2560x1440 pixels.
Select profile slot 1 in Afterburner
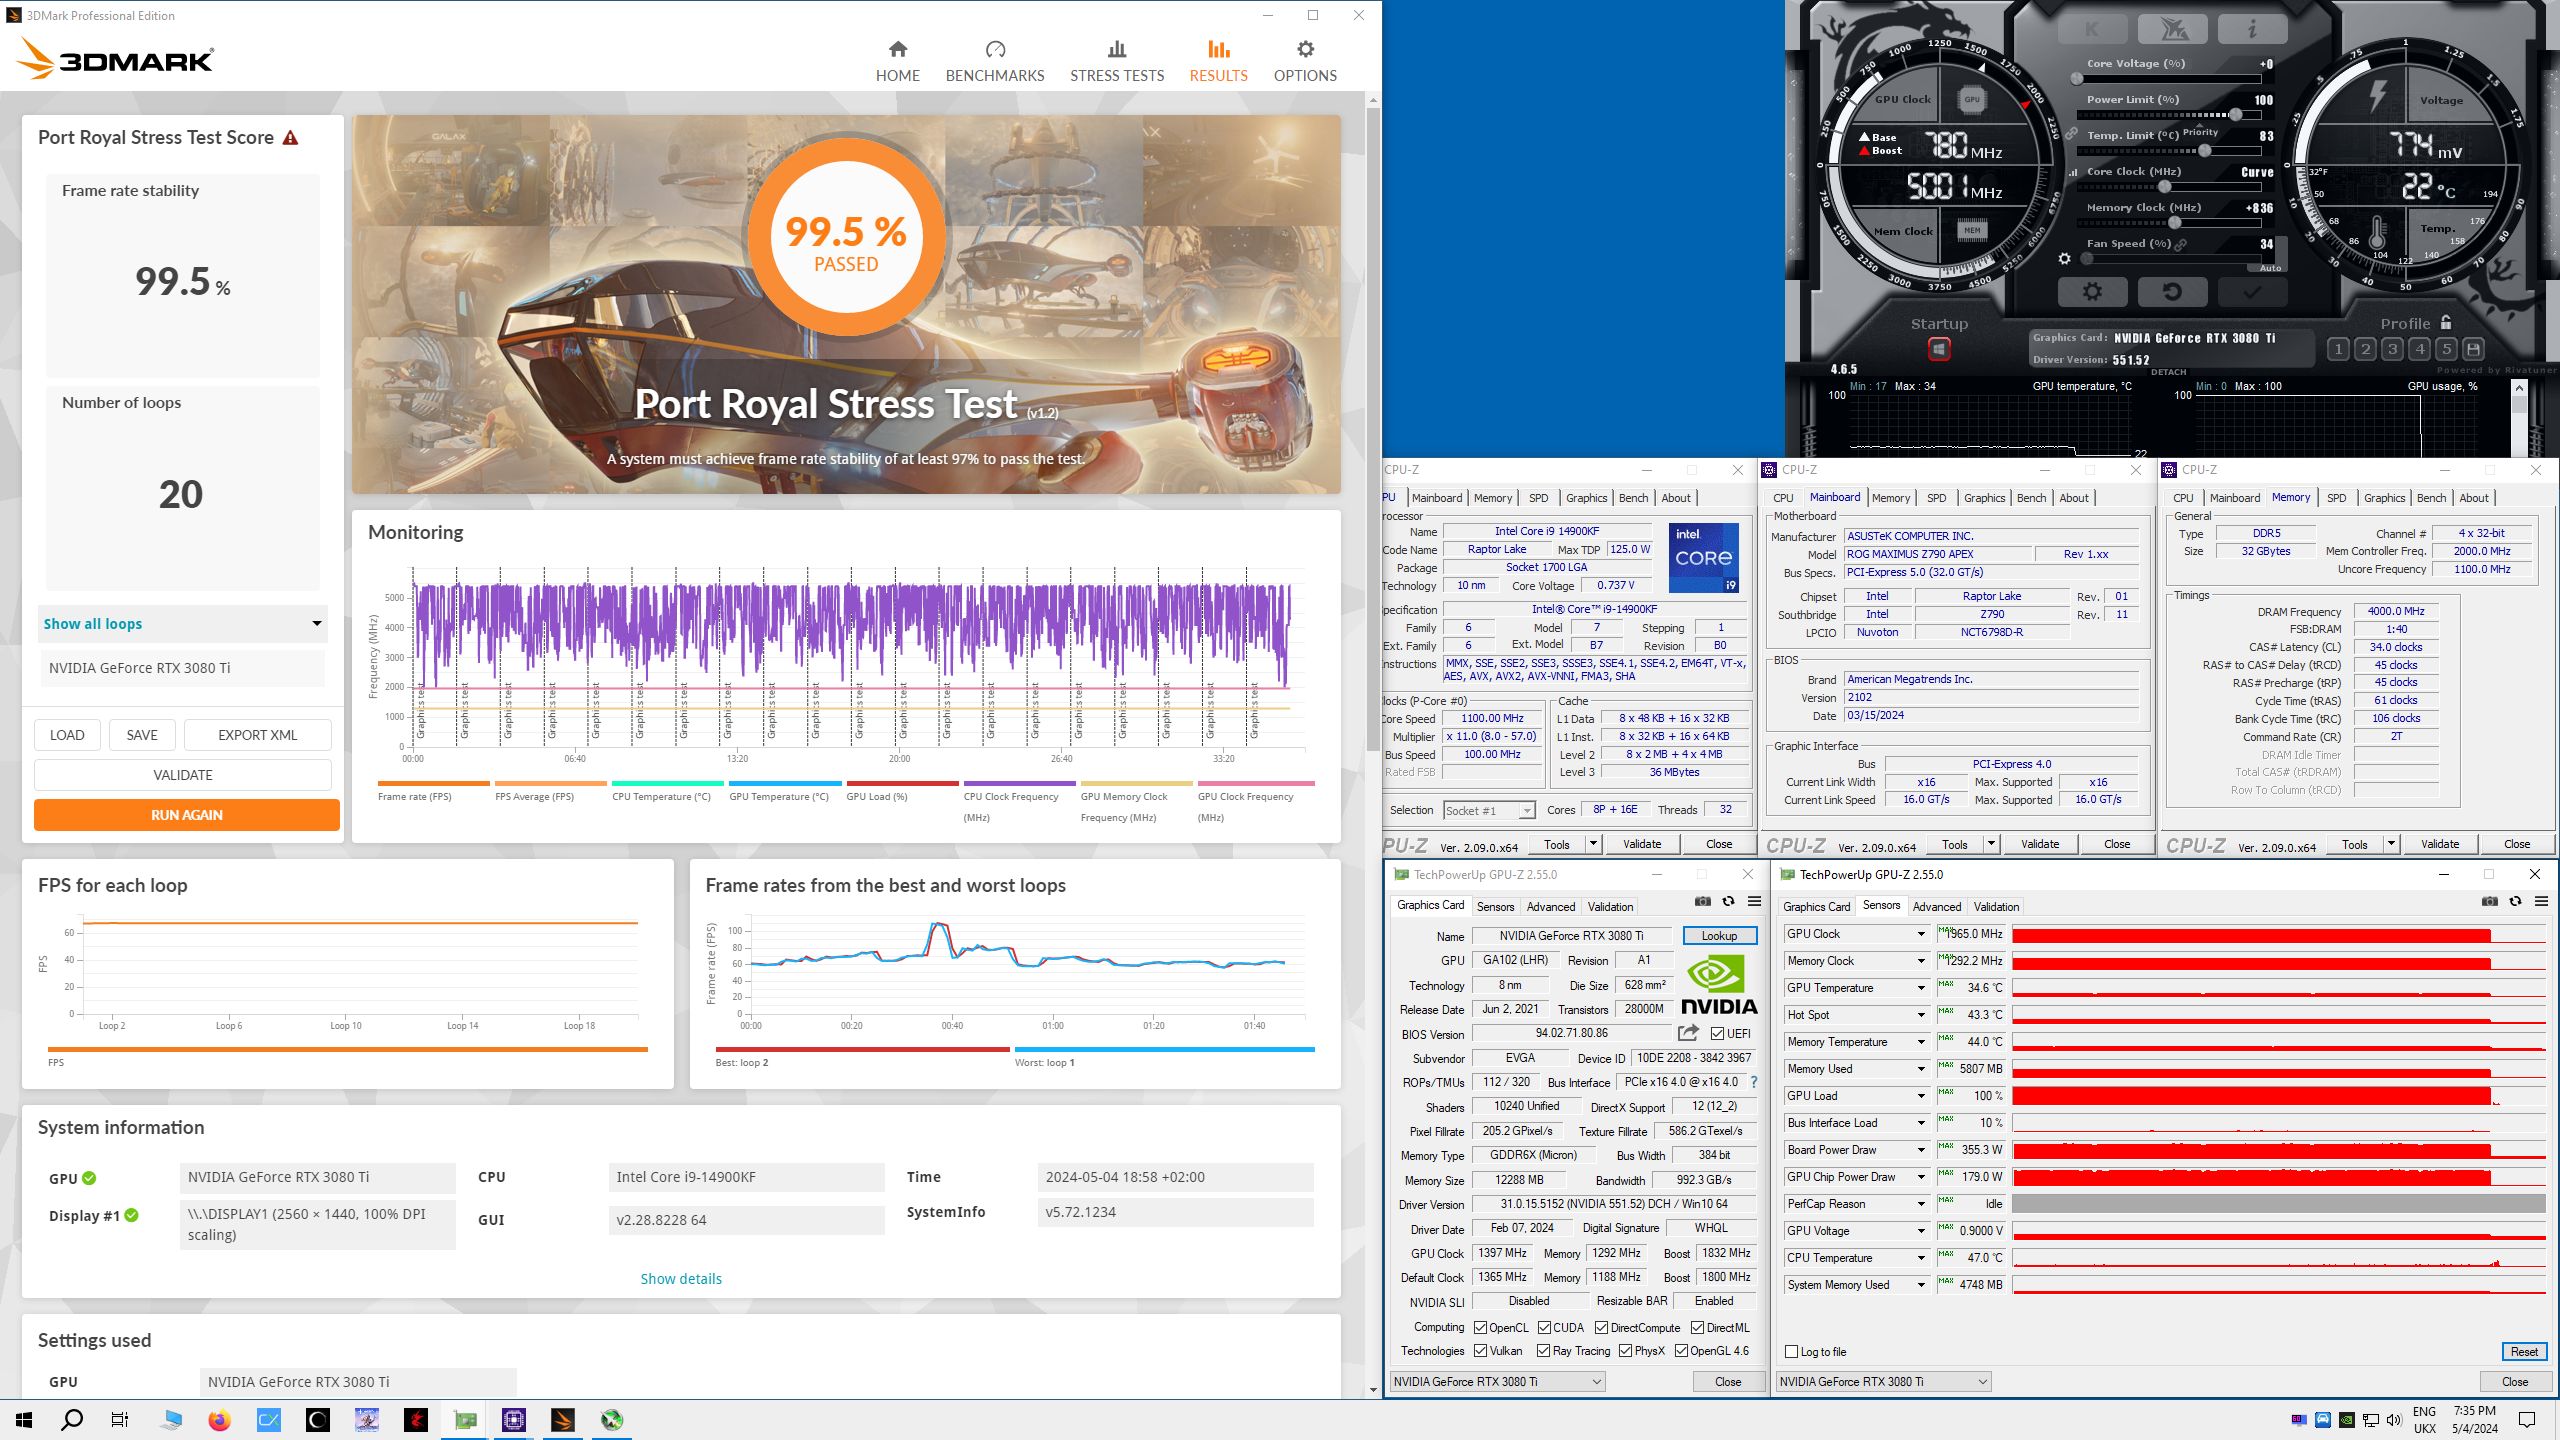(2338, 349)
